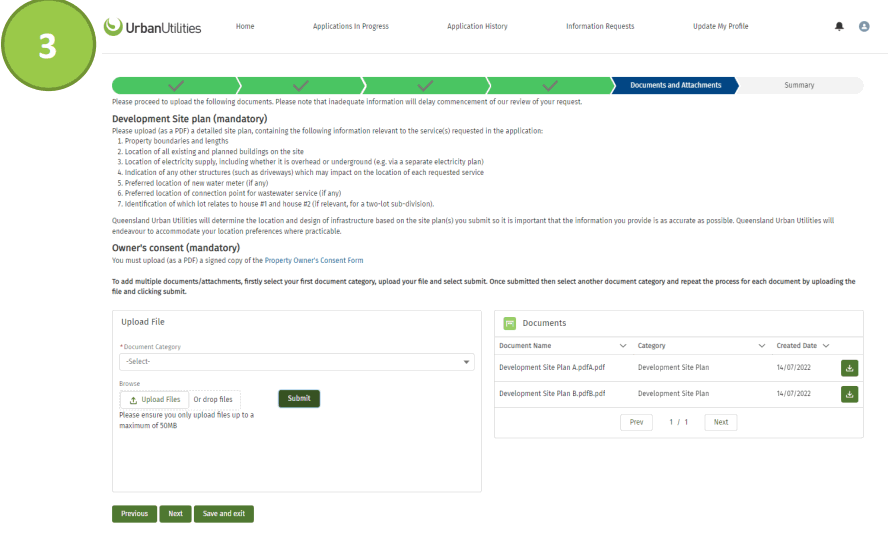Click the Next button beside Previous

click(175, 514)
